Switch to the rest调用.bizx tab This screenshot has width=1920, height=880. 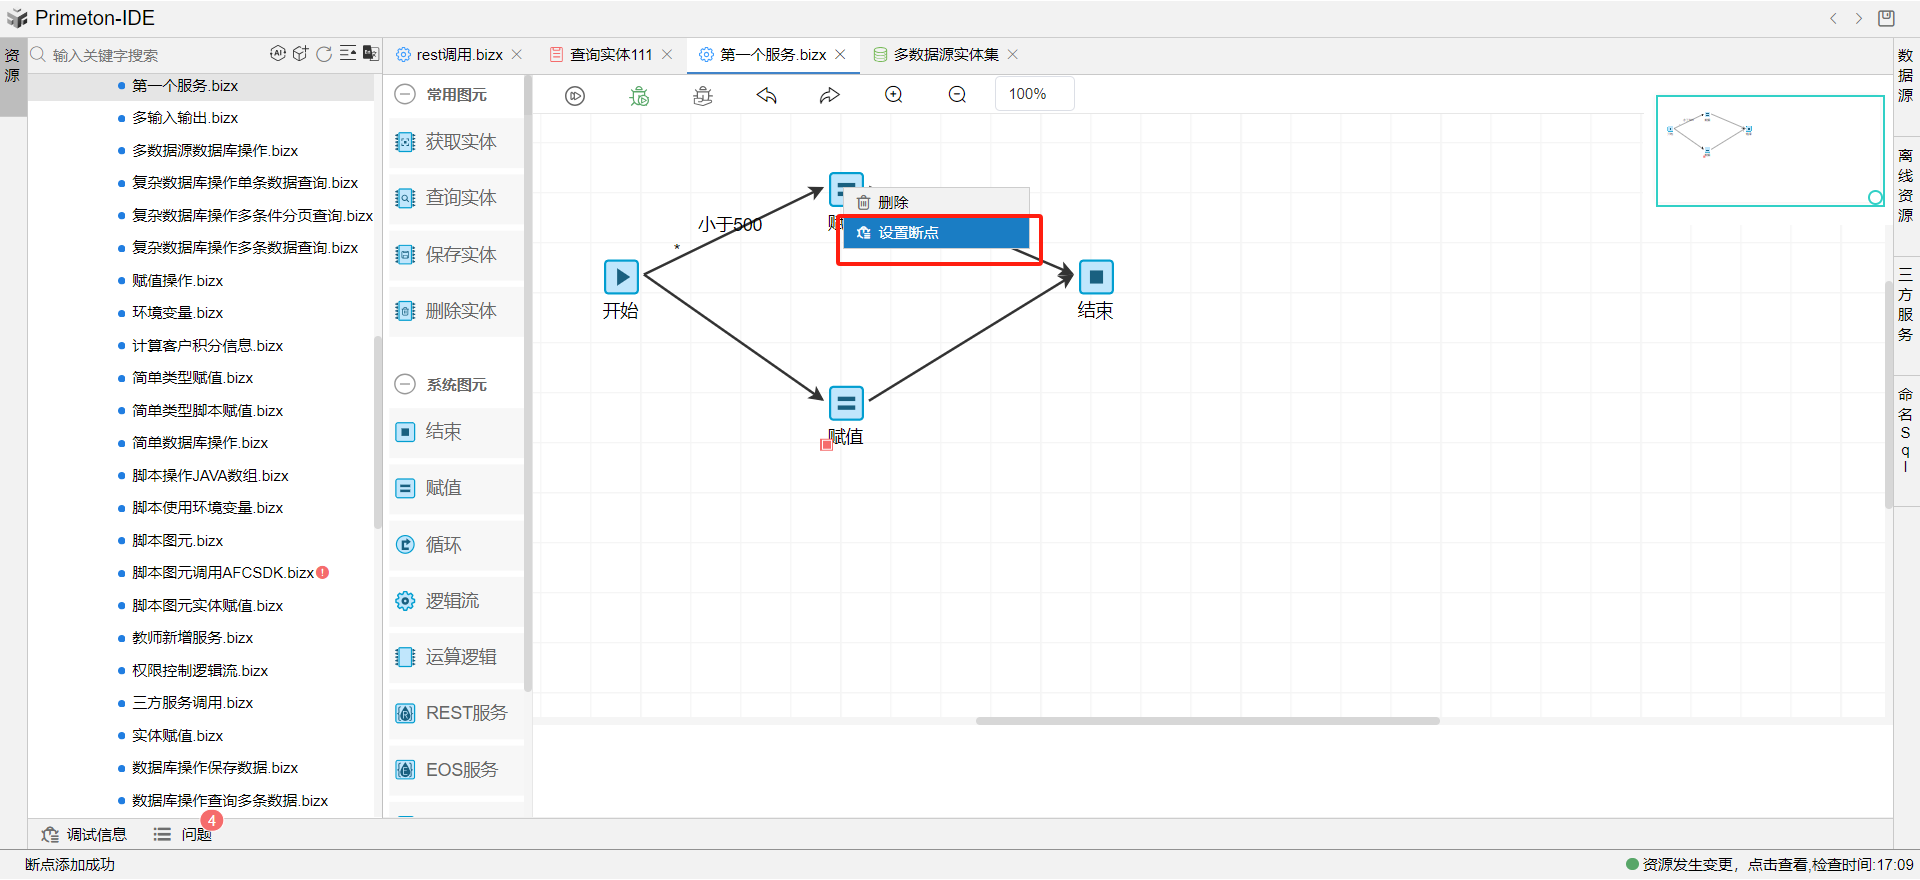click(x=459, y=55)
